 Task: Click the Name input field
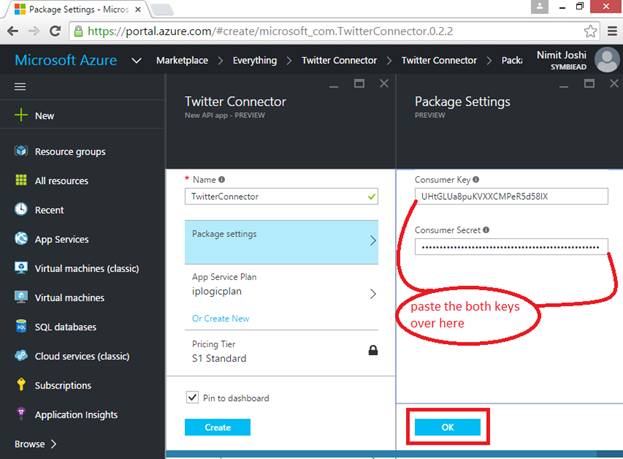(x=281, y=196)
